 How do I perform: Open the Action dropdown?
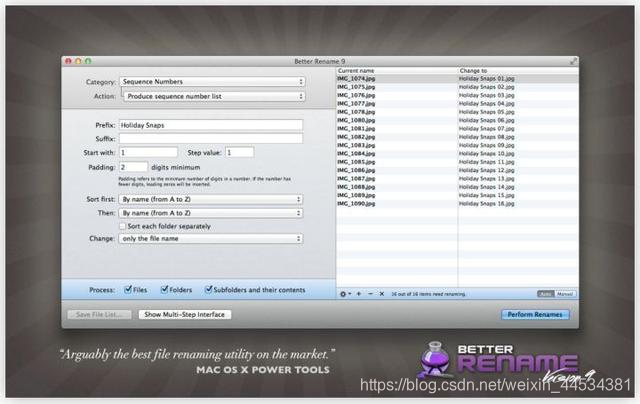[x=214, y=96]
